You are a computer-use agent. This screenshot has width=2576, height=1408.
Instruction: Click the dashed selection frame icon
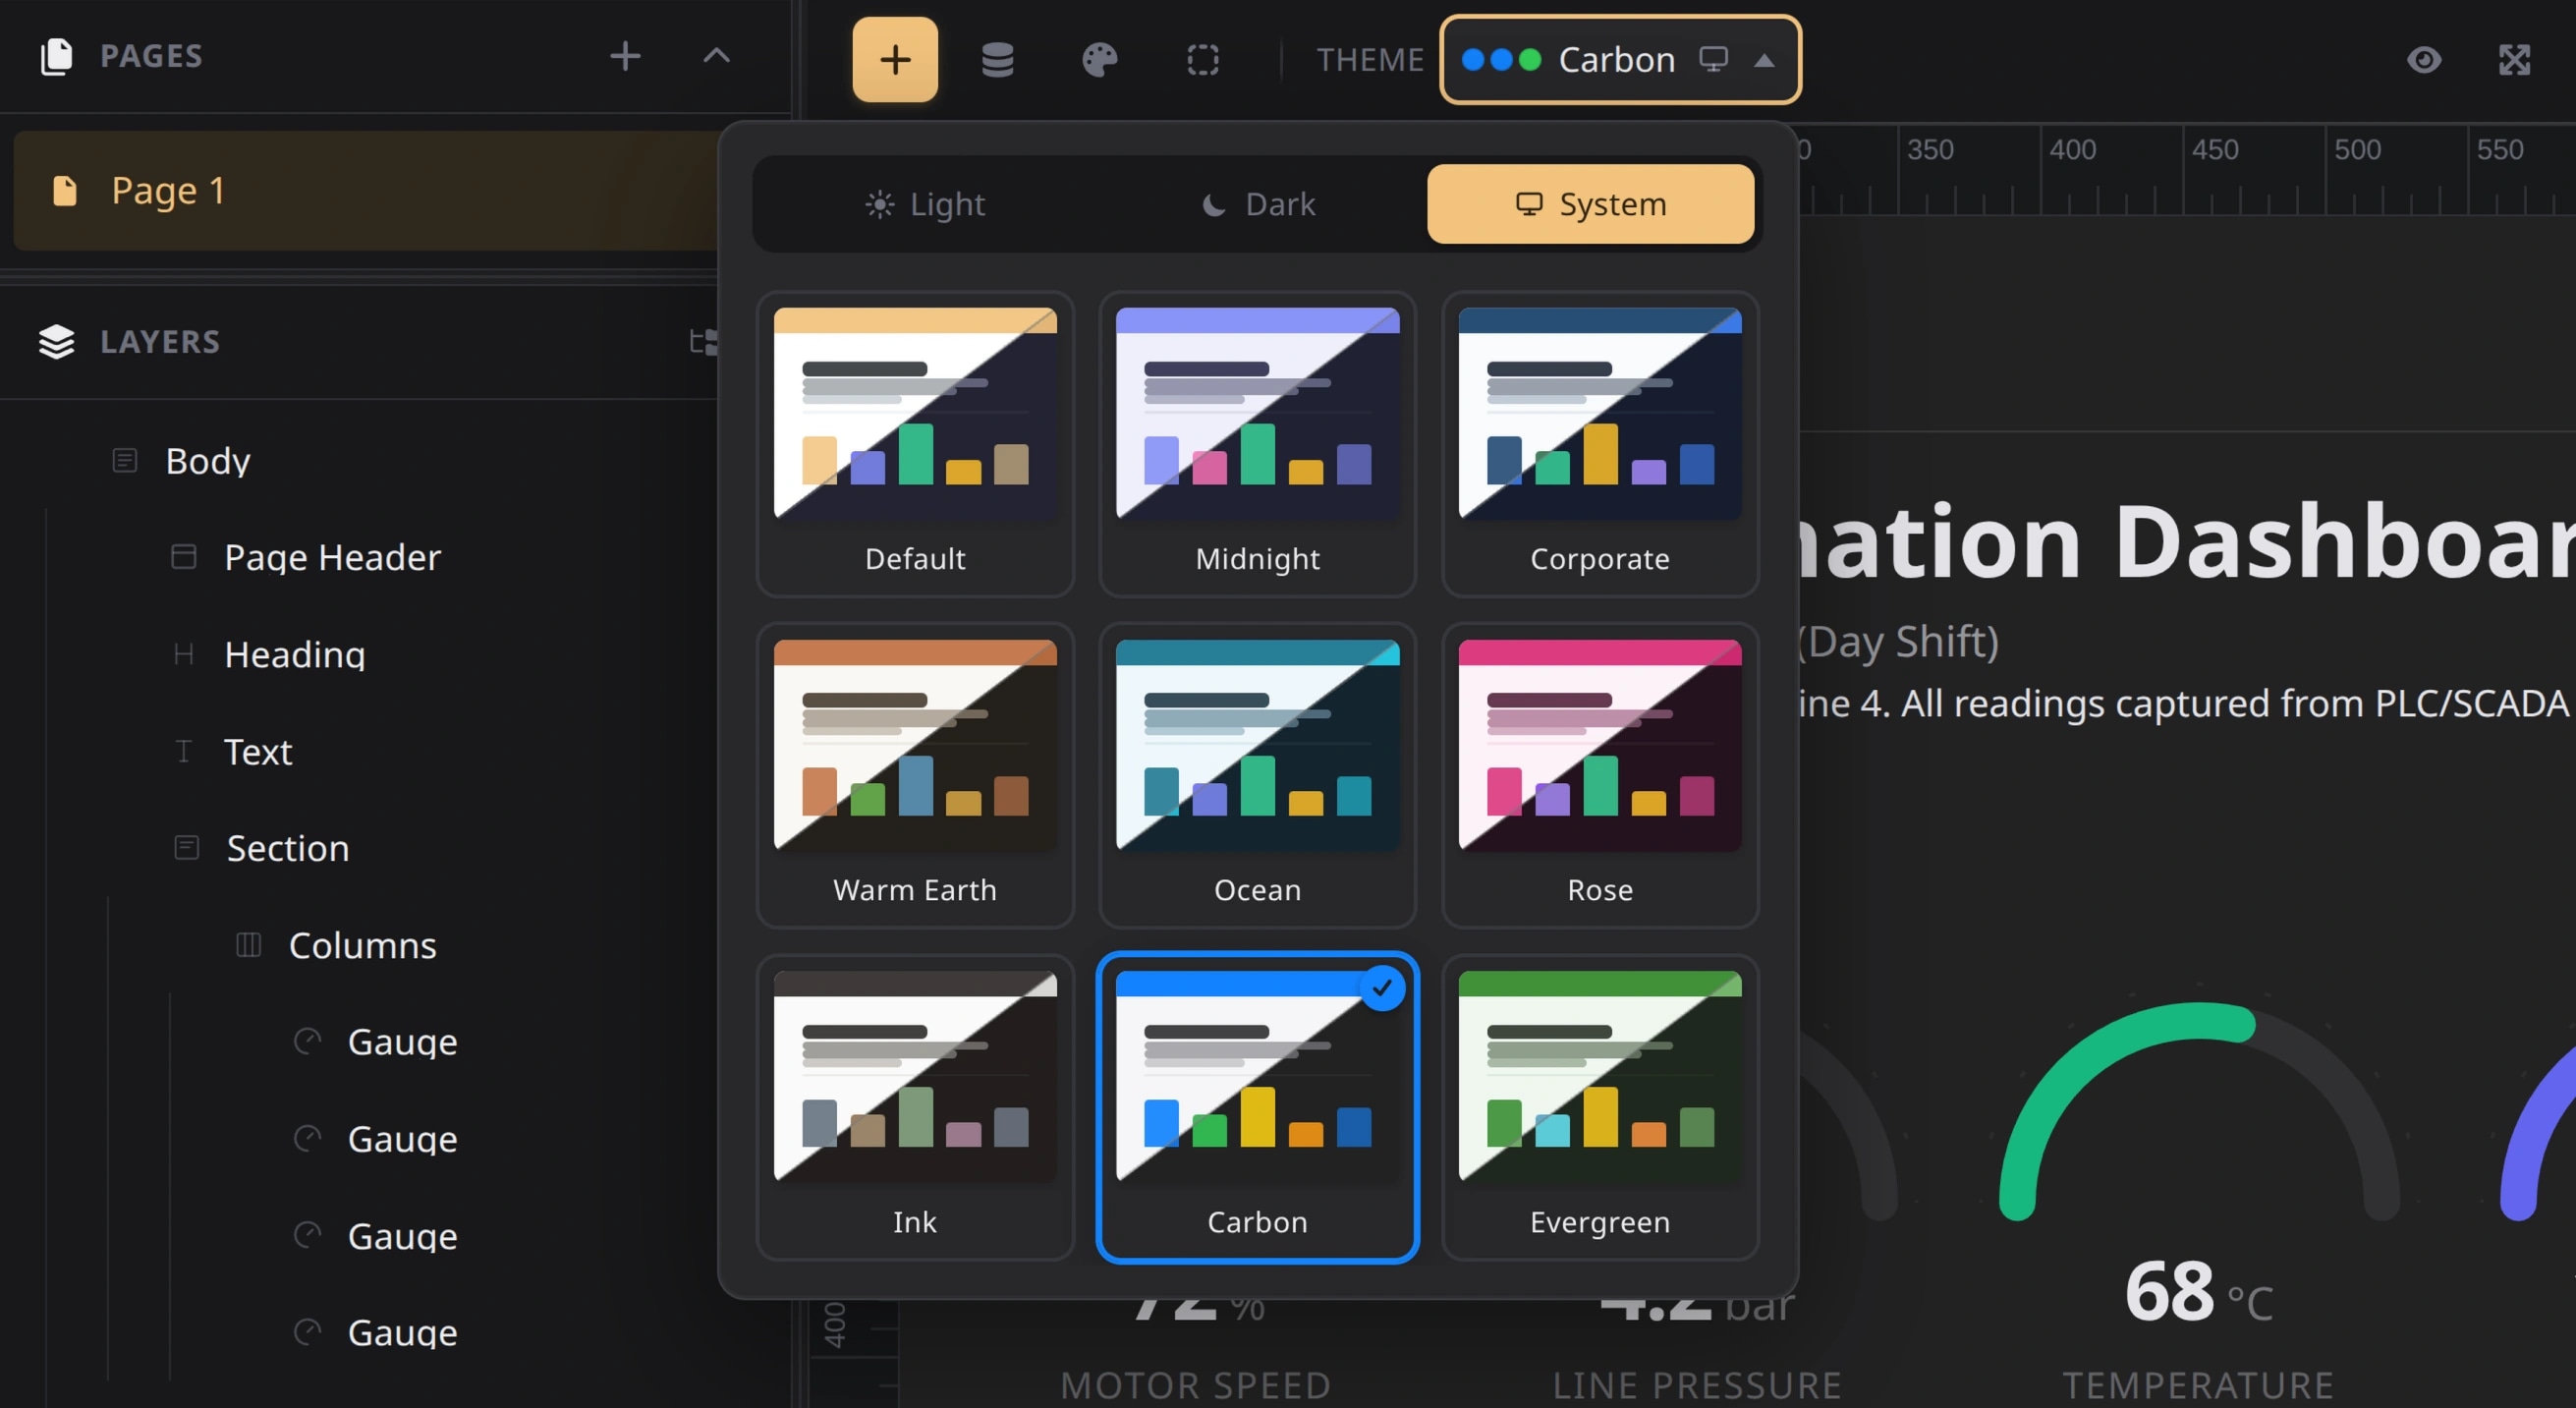coord(1202,59)
